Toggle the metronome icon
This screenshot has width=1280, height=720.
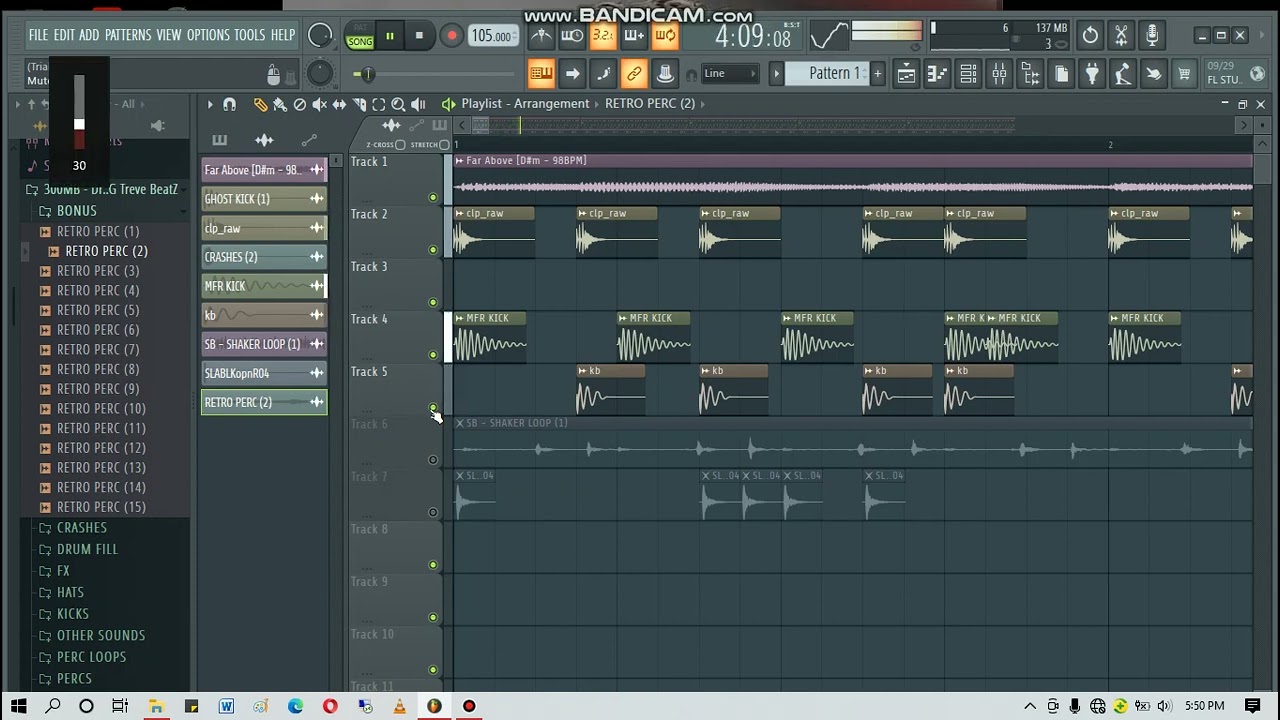coord(541,36)
